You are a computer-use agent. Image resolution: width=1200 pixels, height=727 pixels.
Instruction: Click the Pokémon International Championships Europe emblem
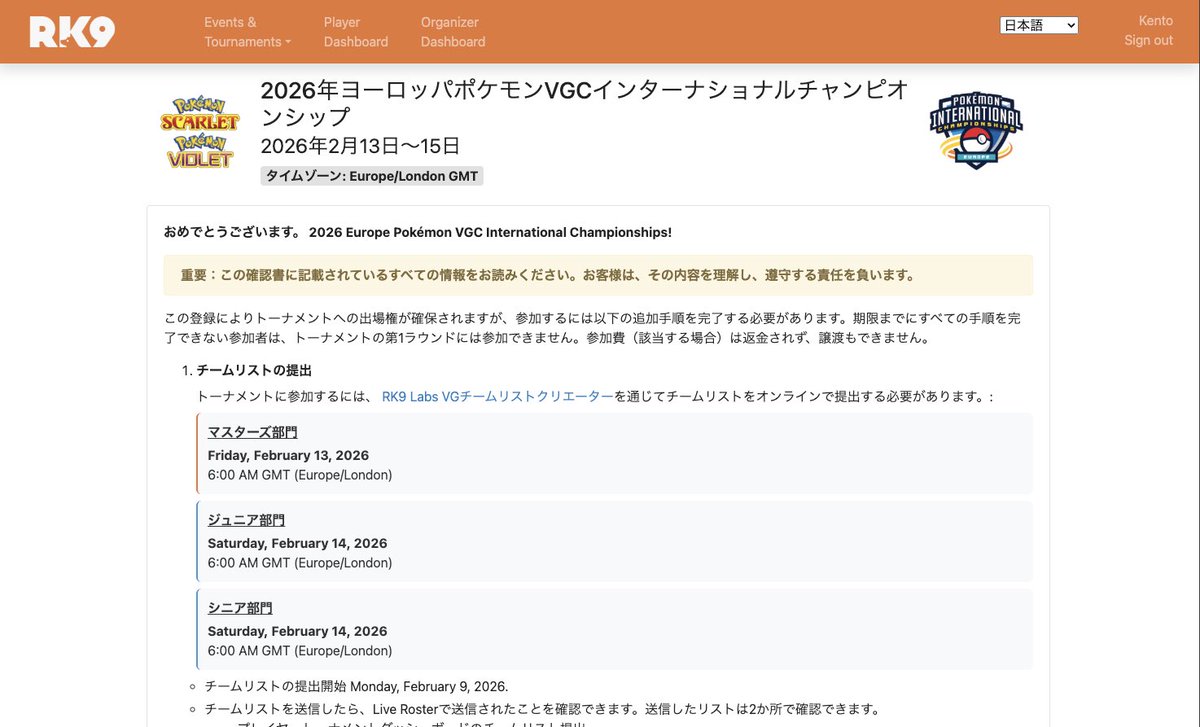click(975, 127)
